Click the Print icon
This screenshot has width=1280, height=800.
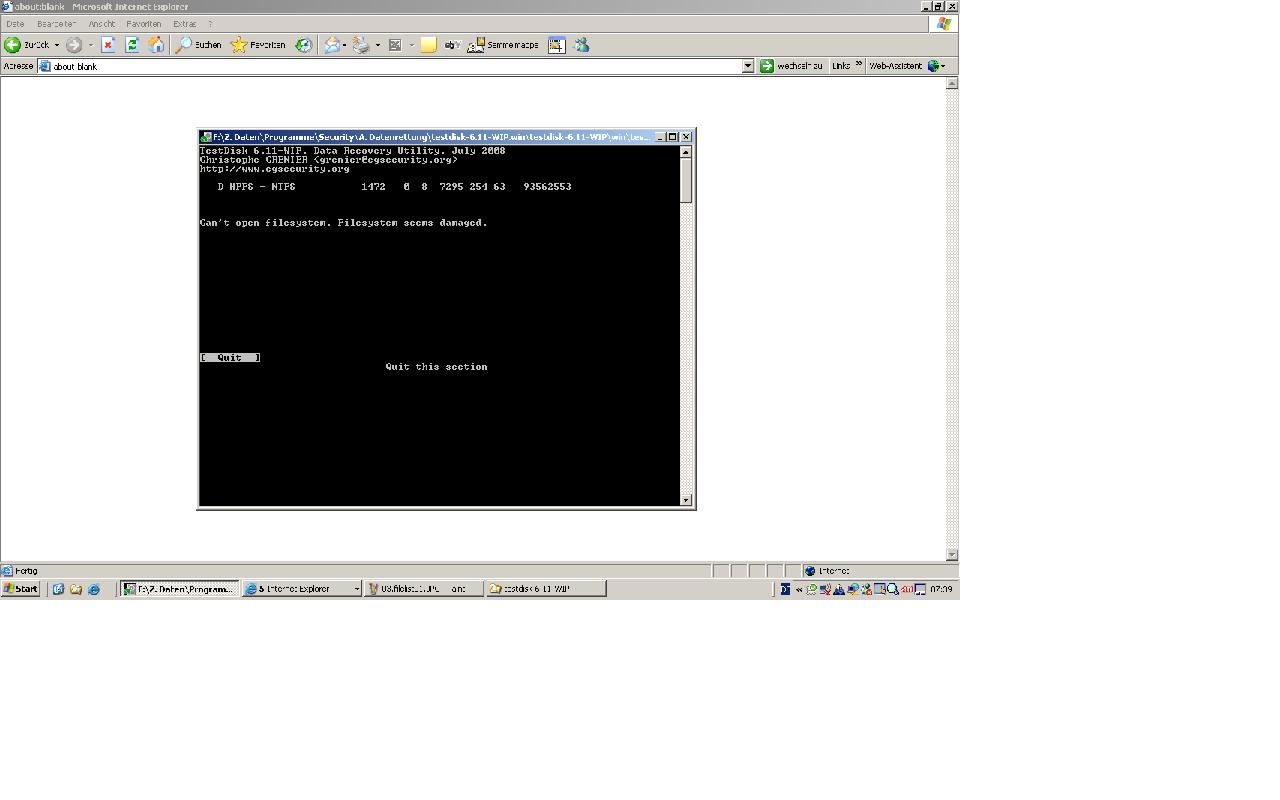pos(361,45)
